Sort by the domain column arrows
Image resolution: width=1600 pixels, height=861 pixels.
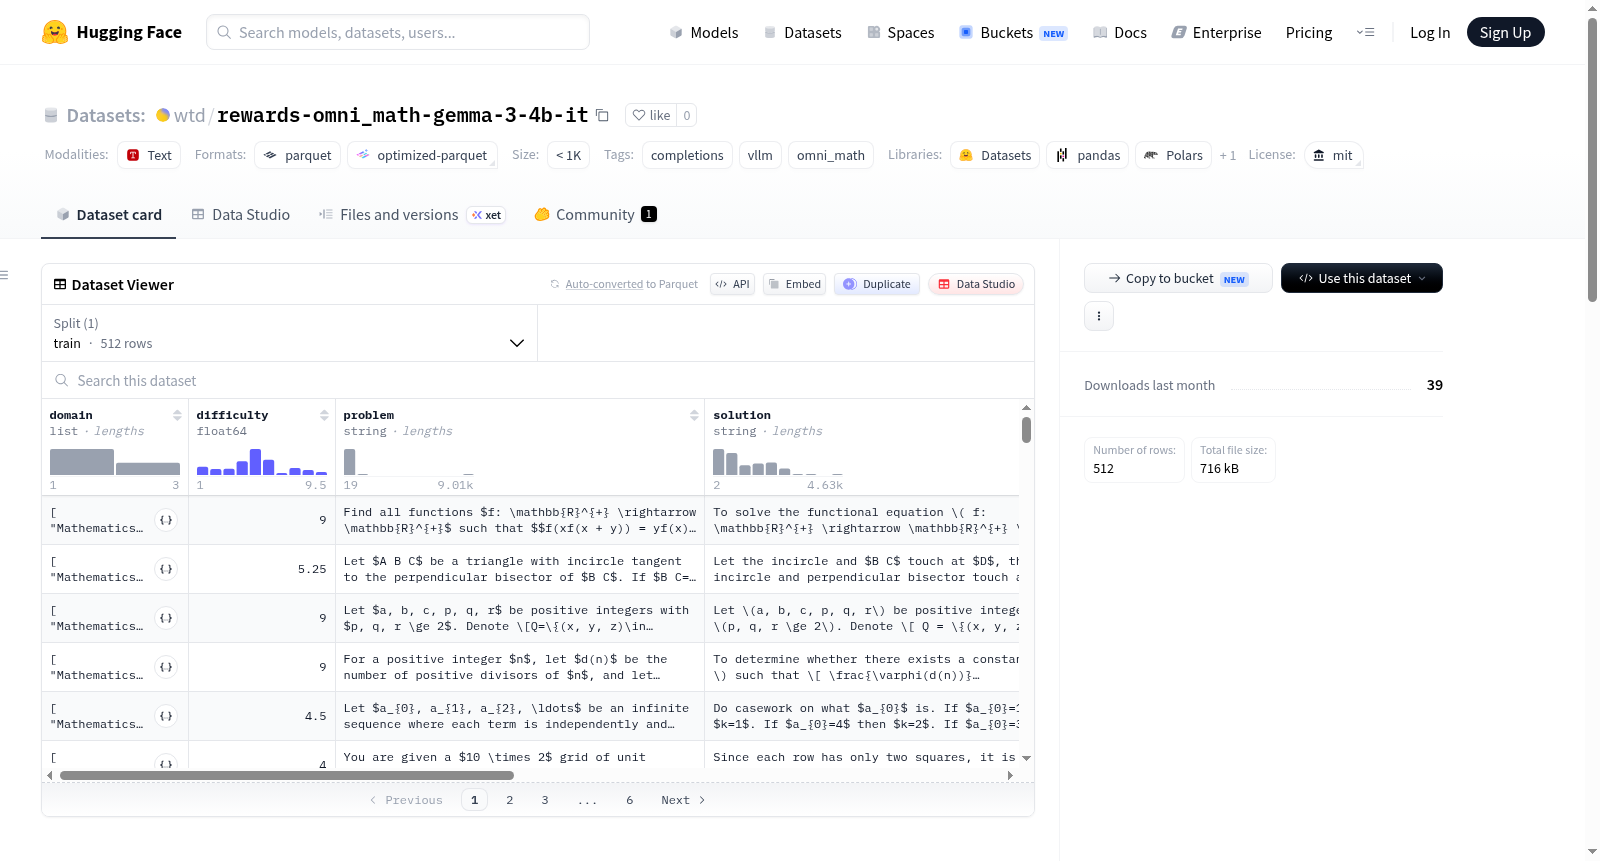click(177, 415)
